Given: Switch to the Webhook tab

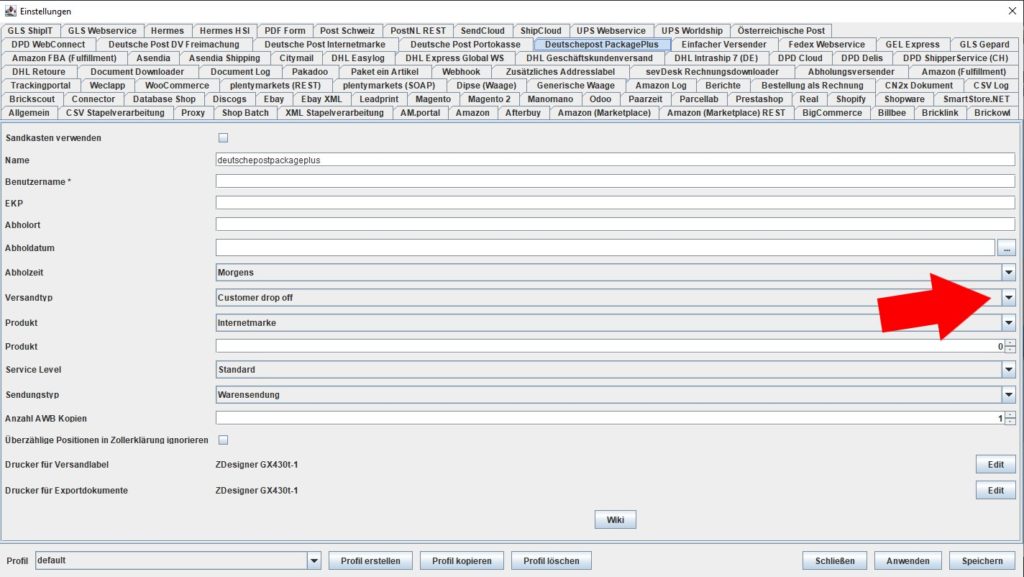Looking at the screenshot, I should (x=461, y=72).
